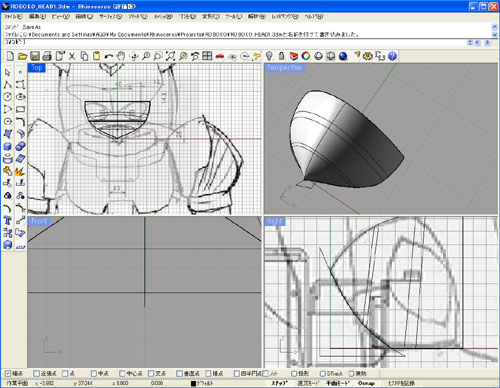The image size is (500, 388).
Task: Select the ellipse tool in left toolbar
Action: click(x=20, y=97)
